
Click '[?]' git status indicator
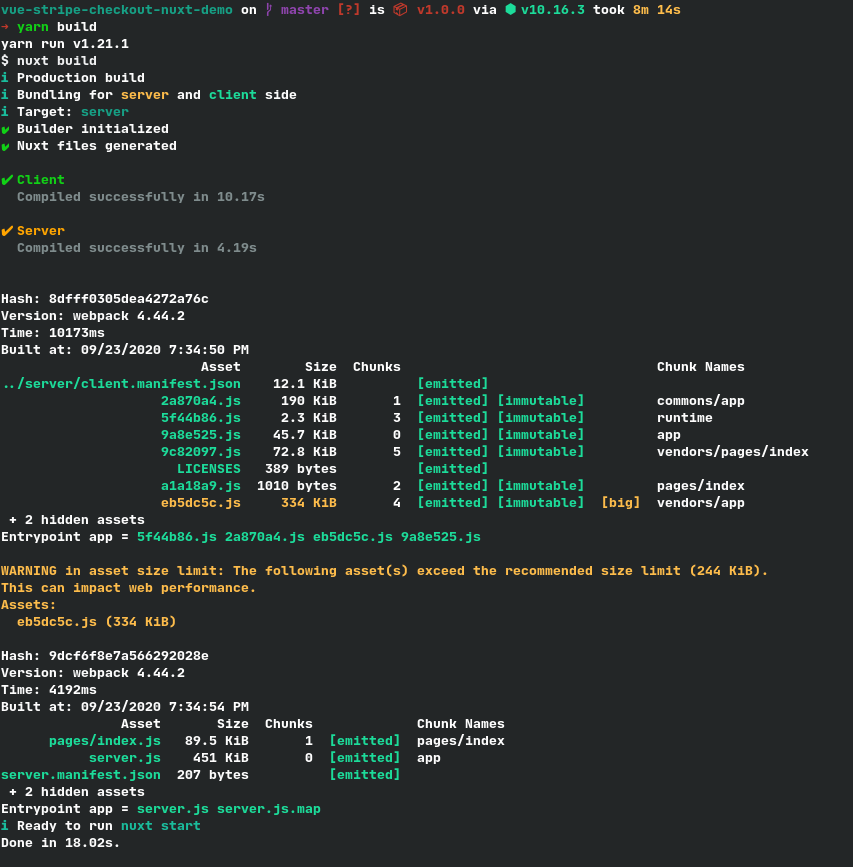pos(349,10)
